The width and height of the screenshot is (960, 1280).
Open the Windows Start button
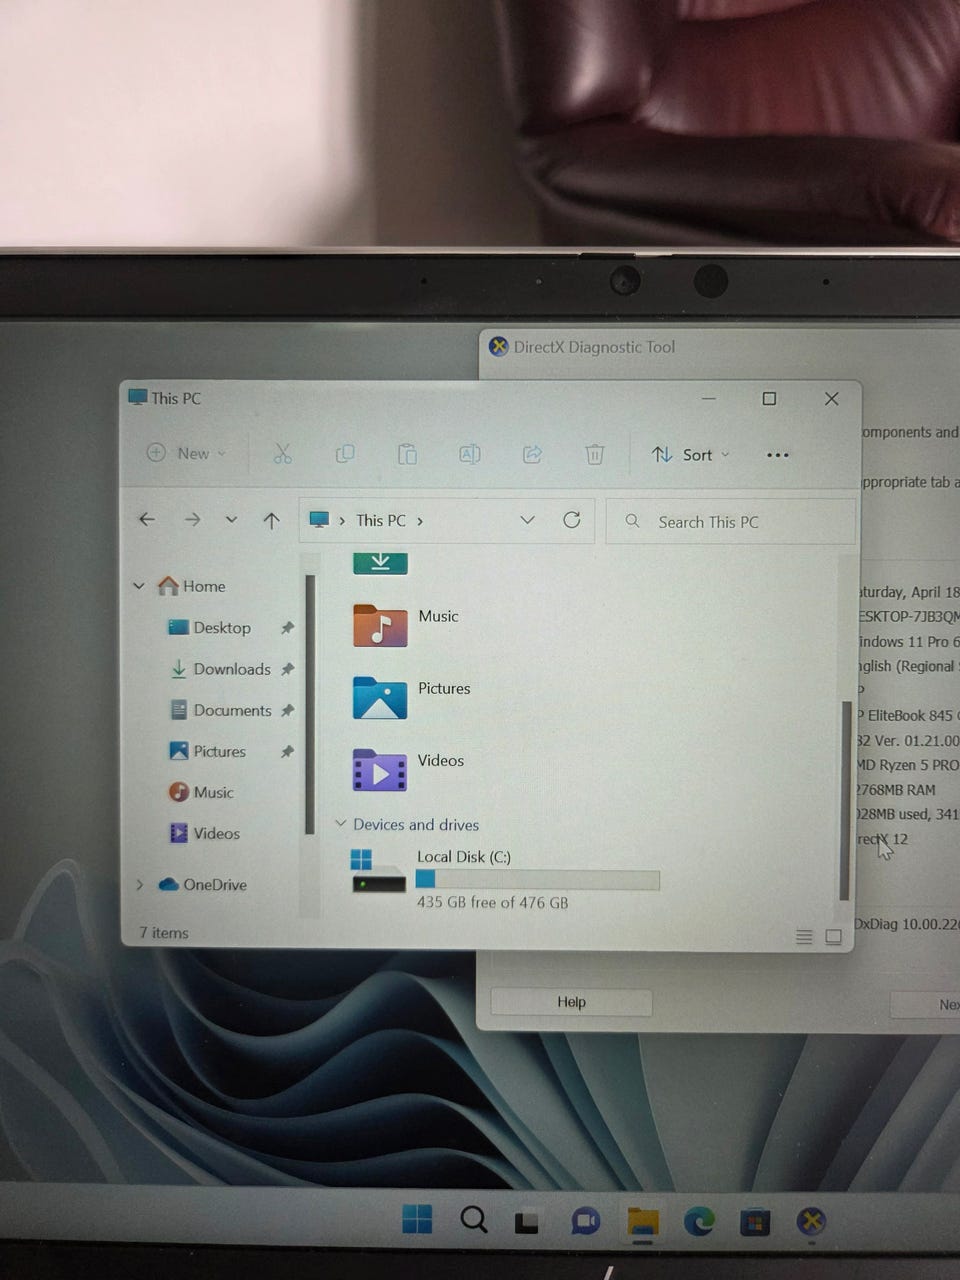click(417, 1219)
